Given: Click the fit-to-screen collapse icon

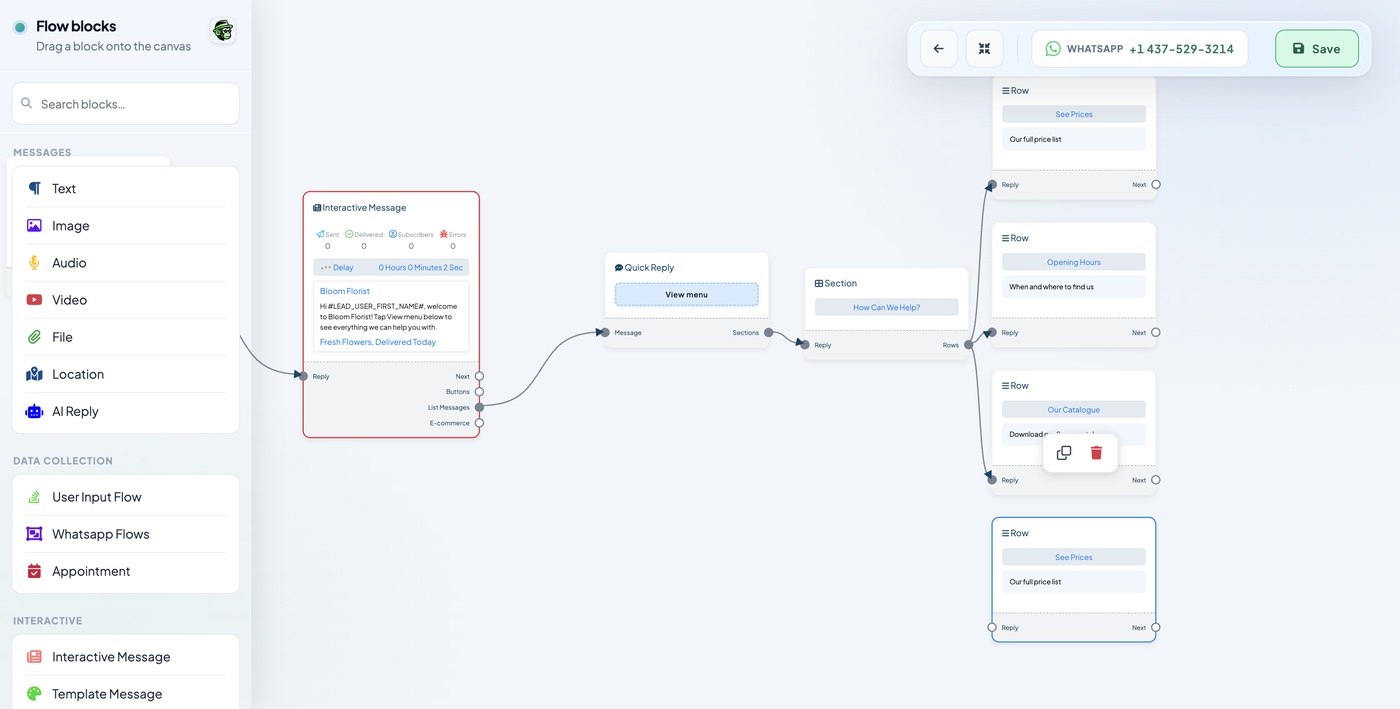Looking at the screenshot, I should [x=984, y=48].
